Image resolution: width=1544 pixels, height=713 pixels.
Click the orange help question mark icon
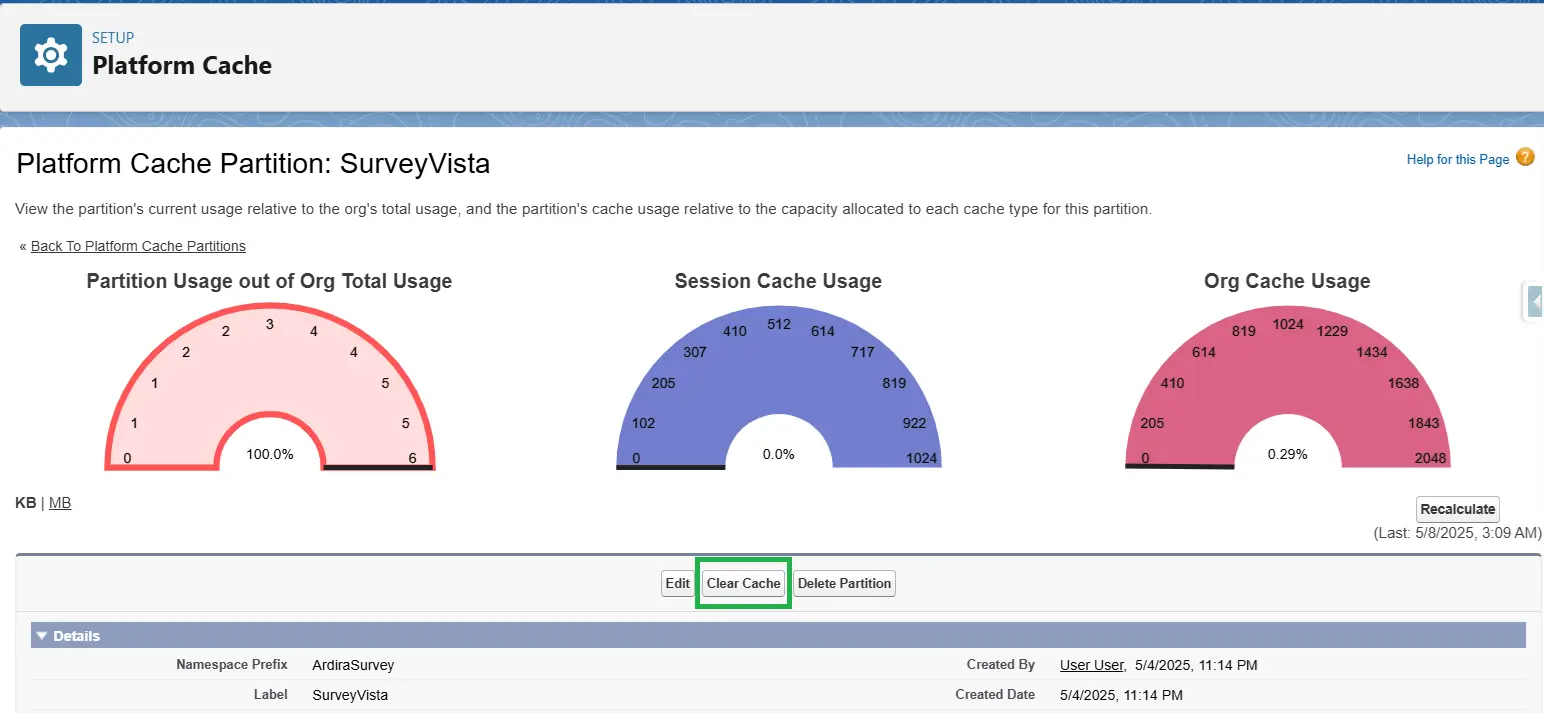pyautogui.click(x=1524, y=157)
